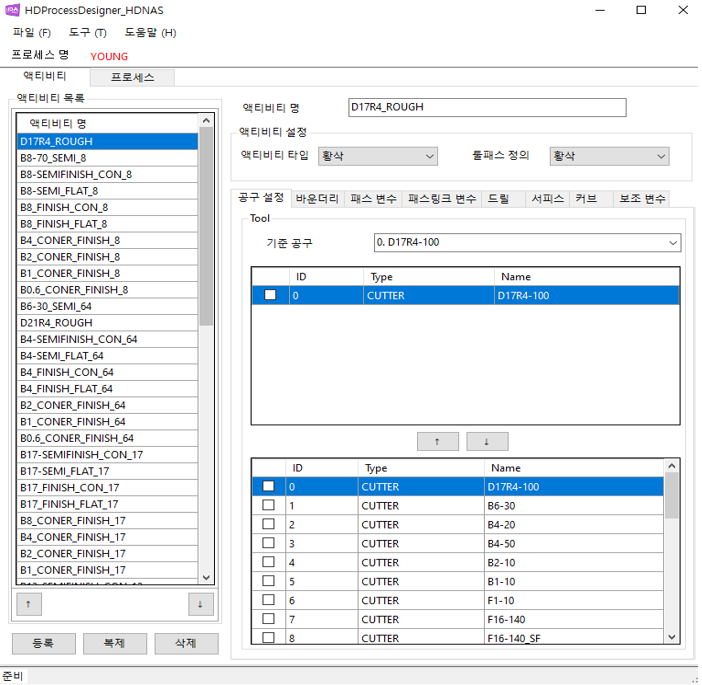The image size is (702, 685).
Task: Select activity B8-SEMIFINISH_CON_8
Action: point(107,174)
